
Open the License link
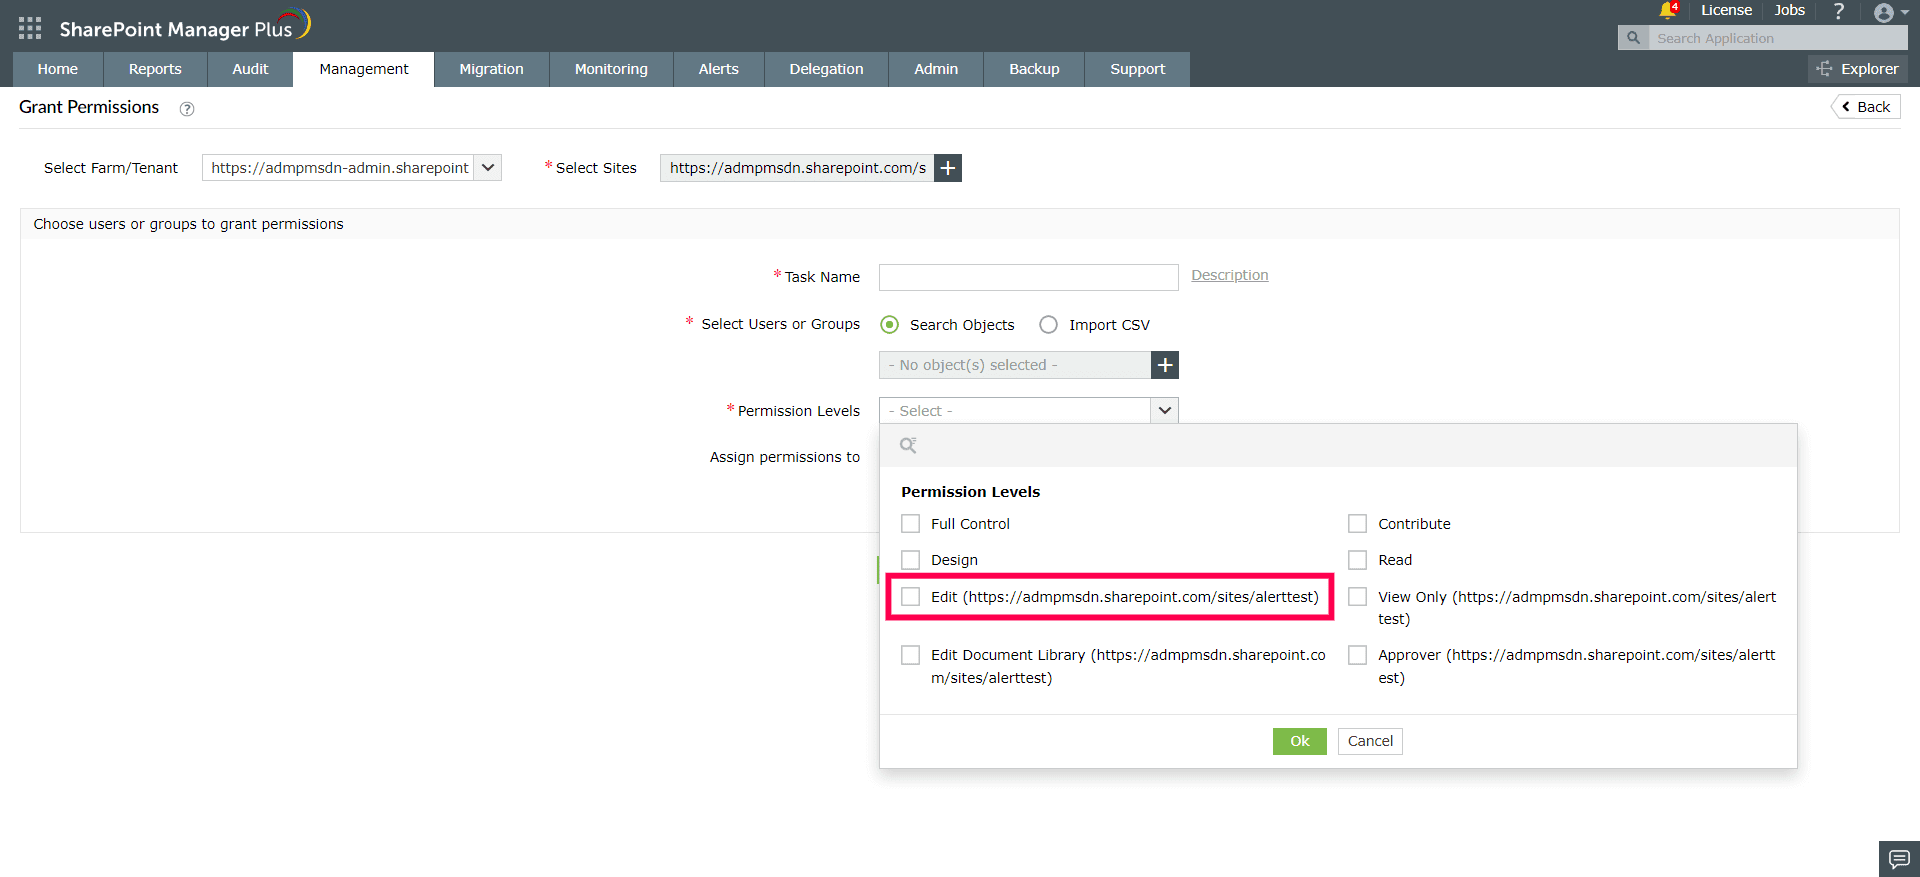pos(1727,10)
